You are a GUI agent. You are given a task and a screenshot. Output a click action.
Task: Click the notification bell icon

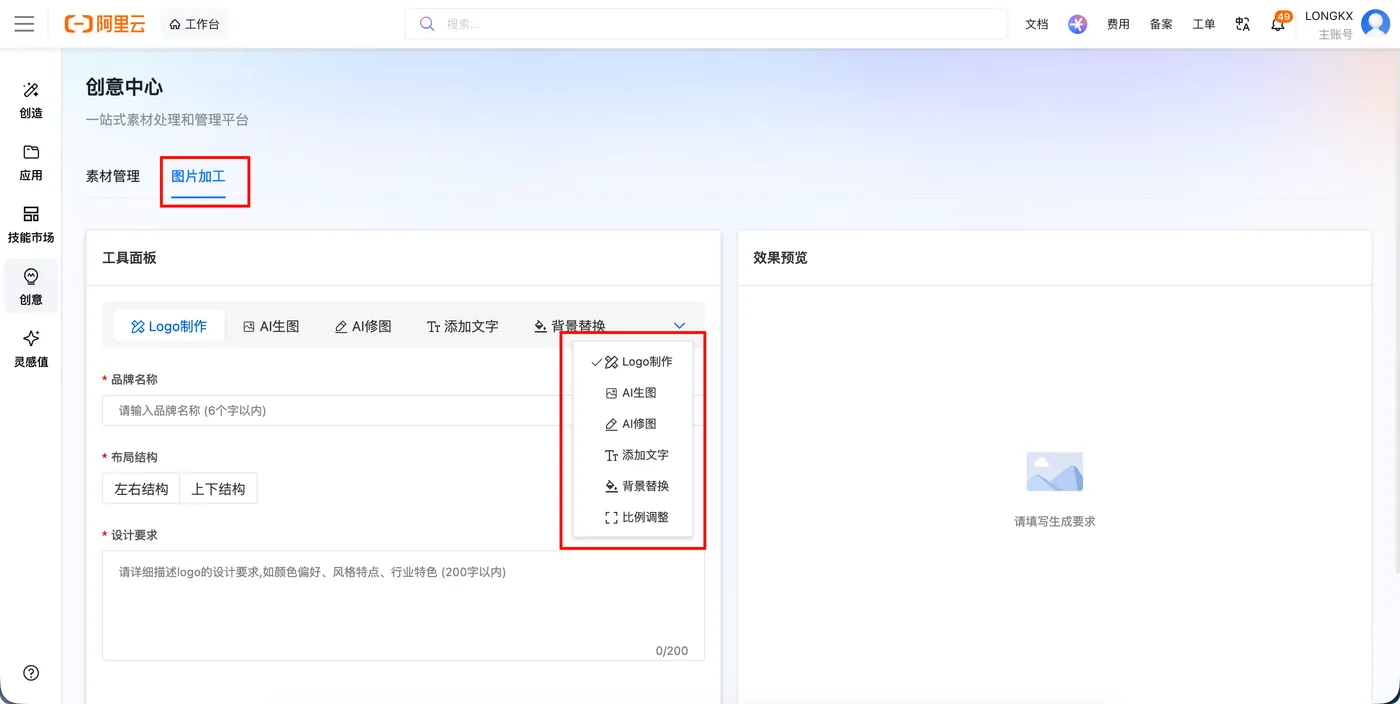click(x=1278, y=24)
